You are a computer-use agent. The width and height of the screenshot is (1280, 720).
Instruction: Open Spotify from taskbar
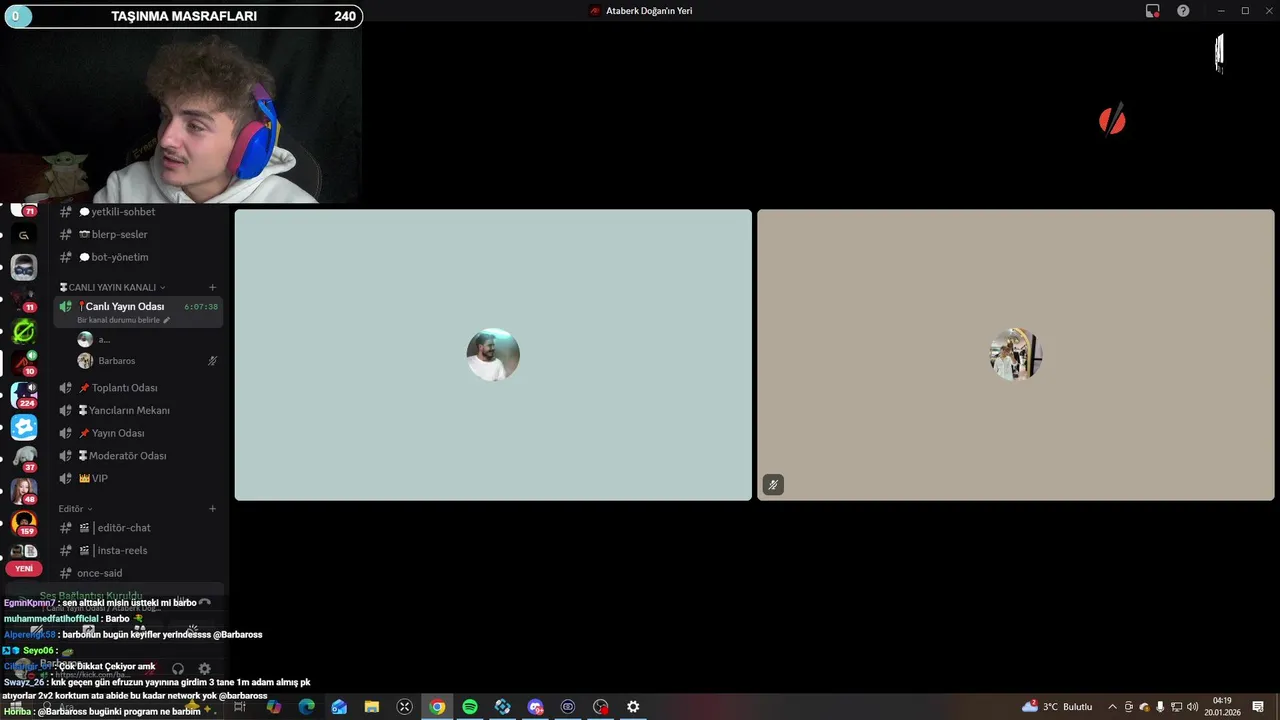pos(470,707)
